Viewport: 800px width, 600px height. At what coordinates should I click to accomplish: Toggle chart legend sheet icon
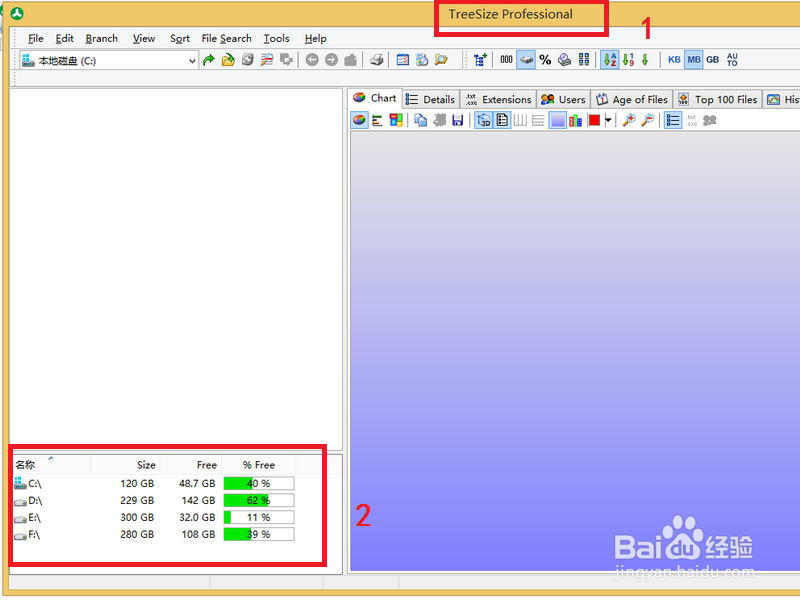click(x=502, y=120)
